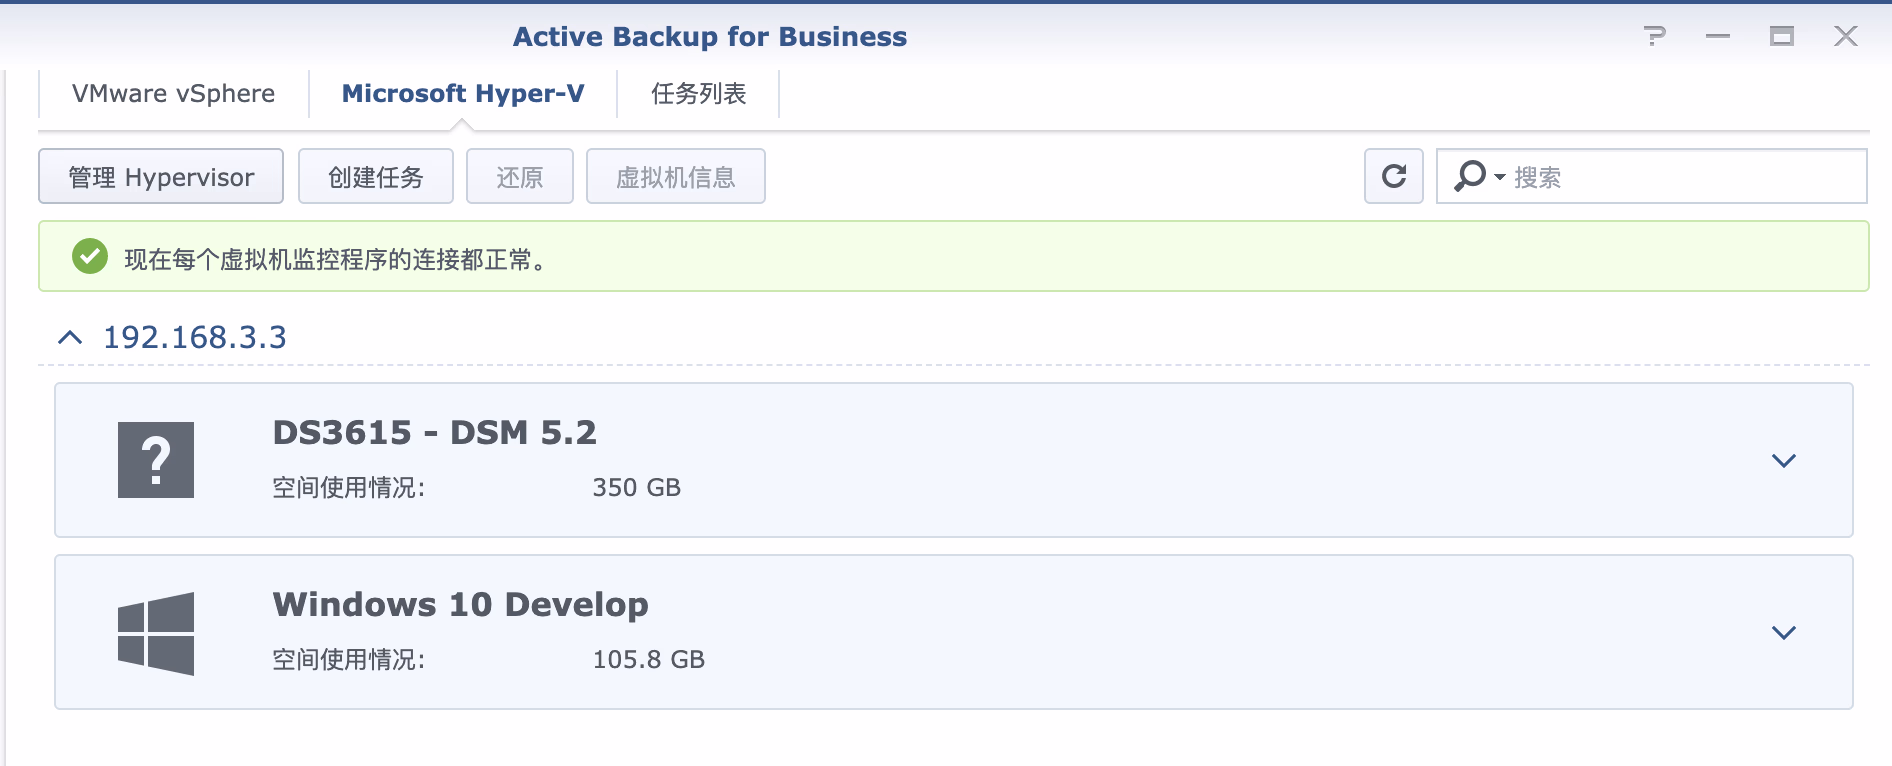This screenshot has height=766, width=1892.
Task: Minimize the Active Backup window
Action: [x=1718, y=37]
